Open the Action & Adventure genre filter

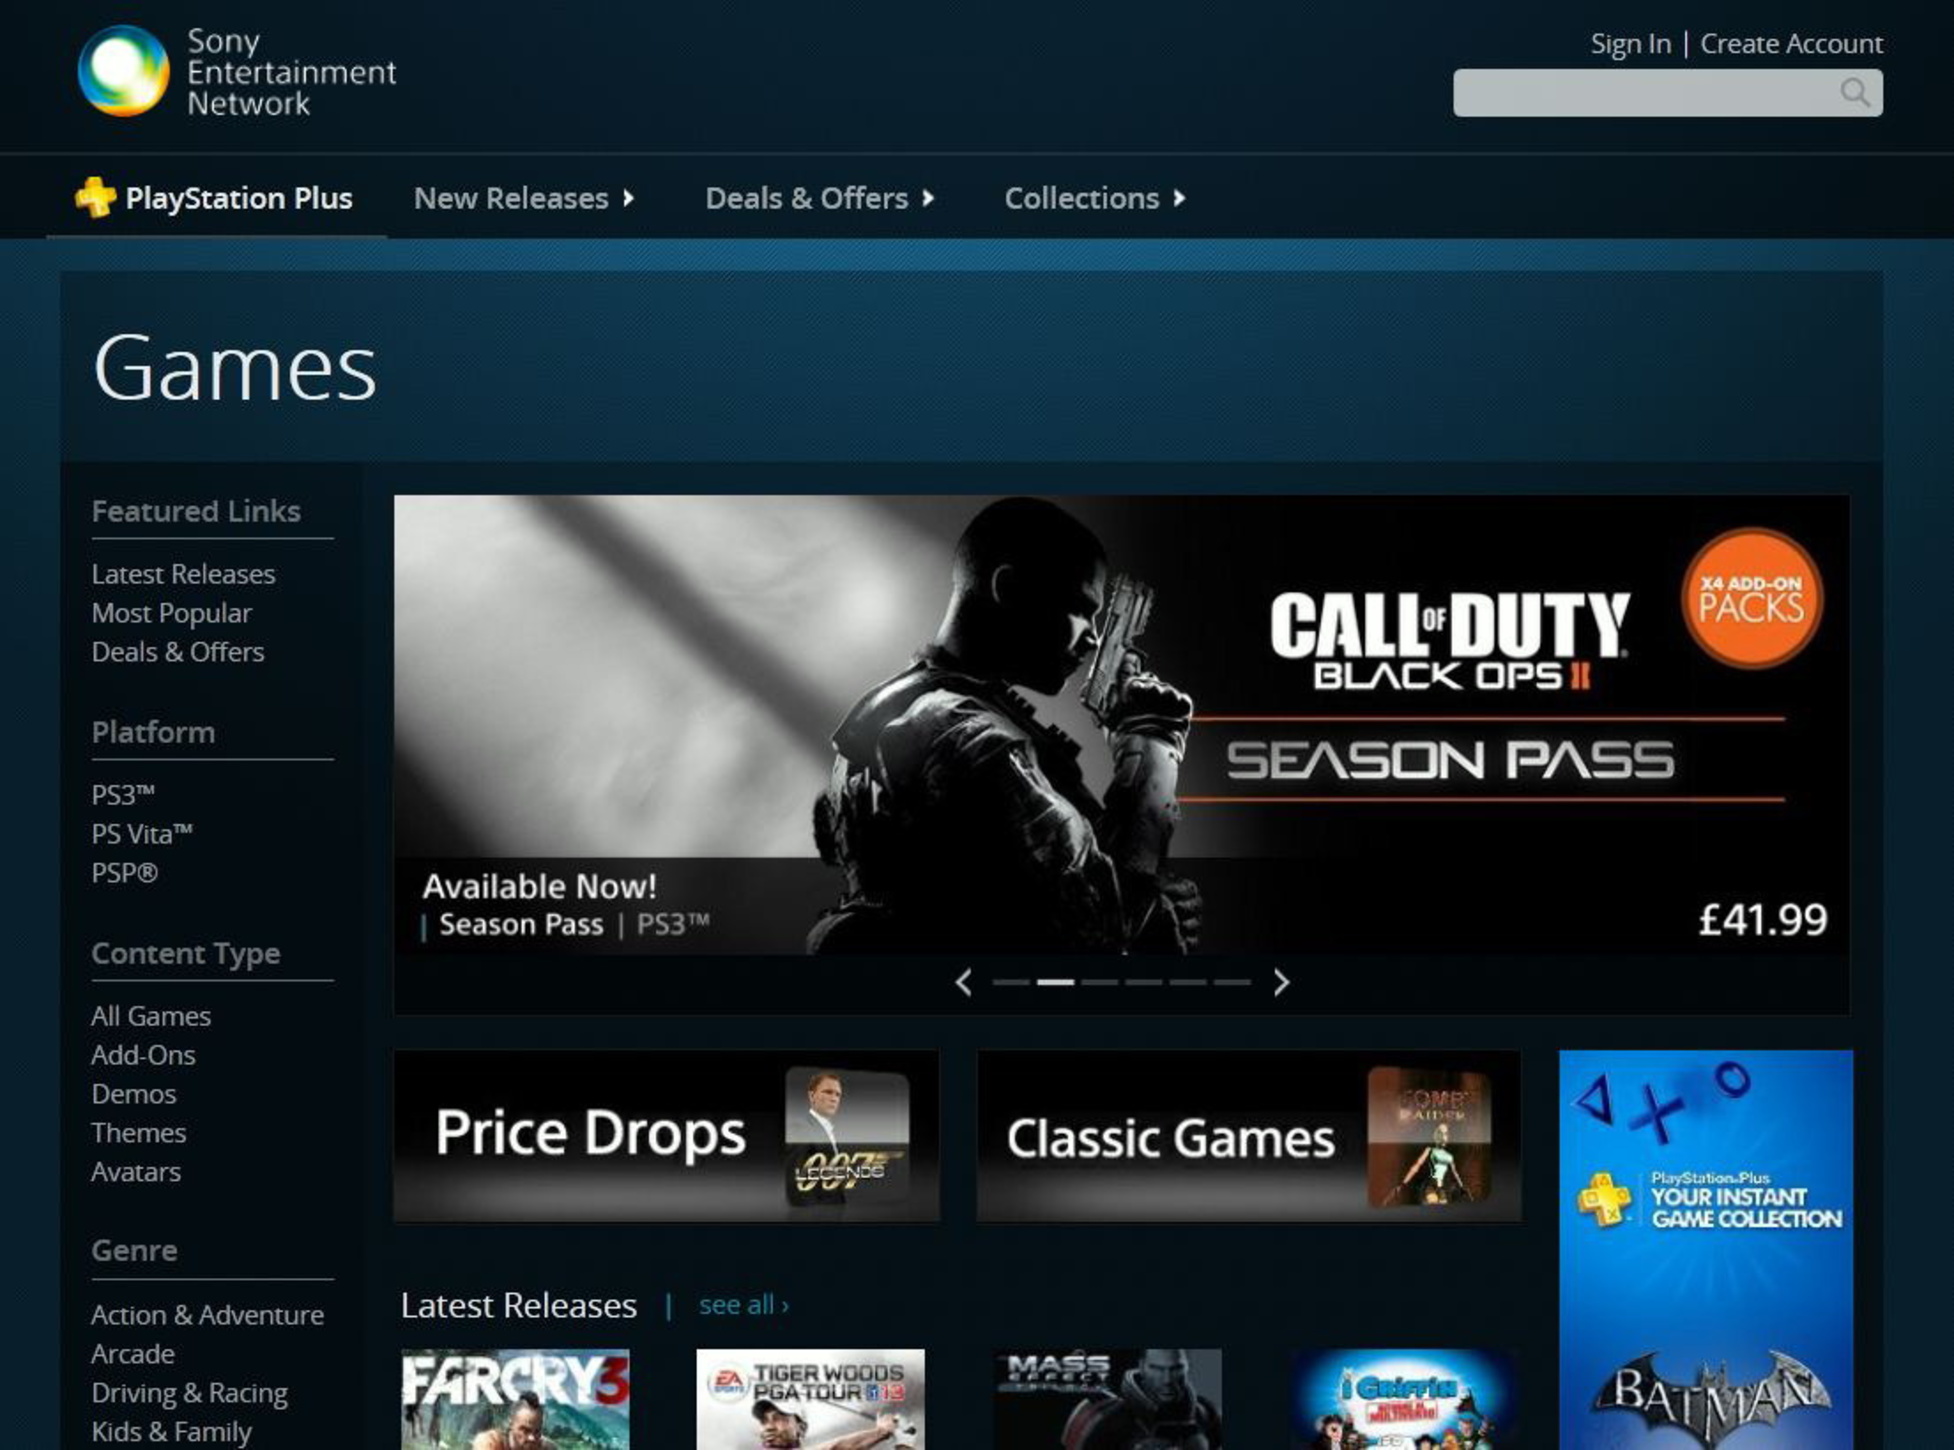tap(206, 1313)
